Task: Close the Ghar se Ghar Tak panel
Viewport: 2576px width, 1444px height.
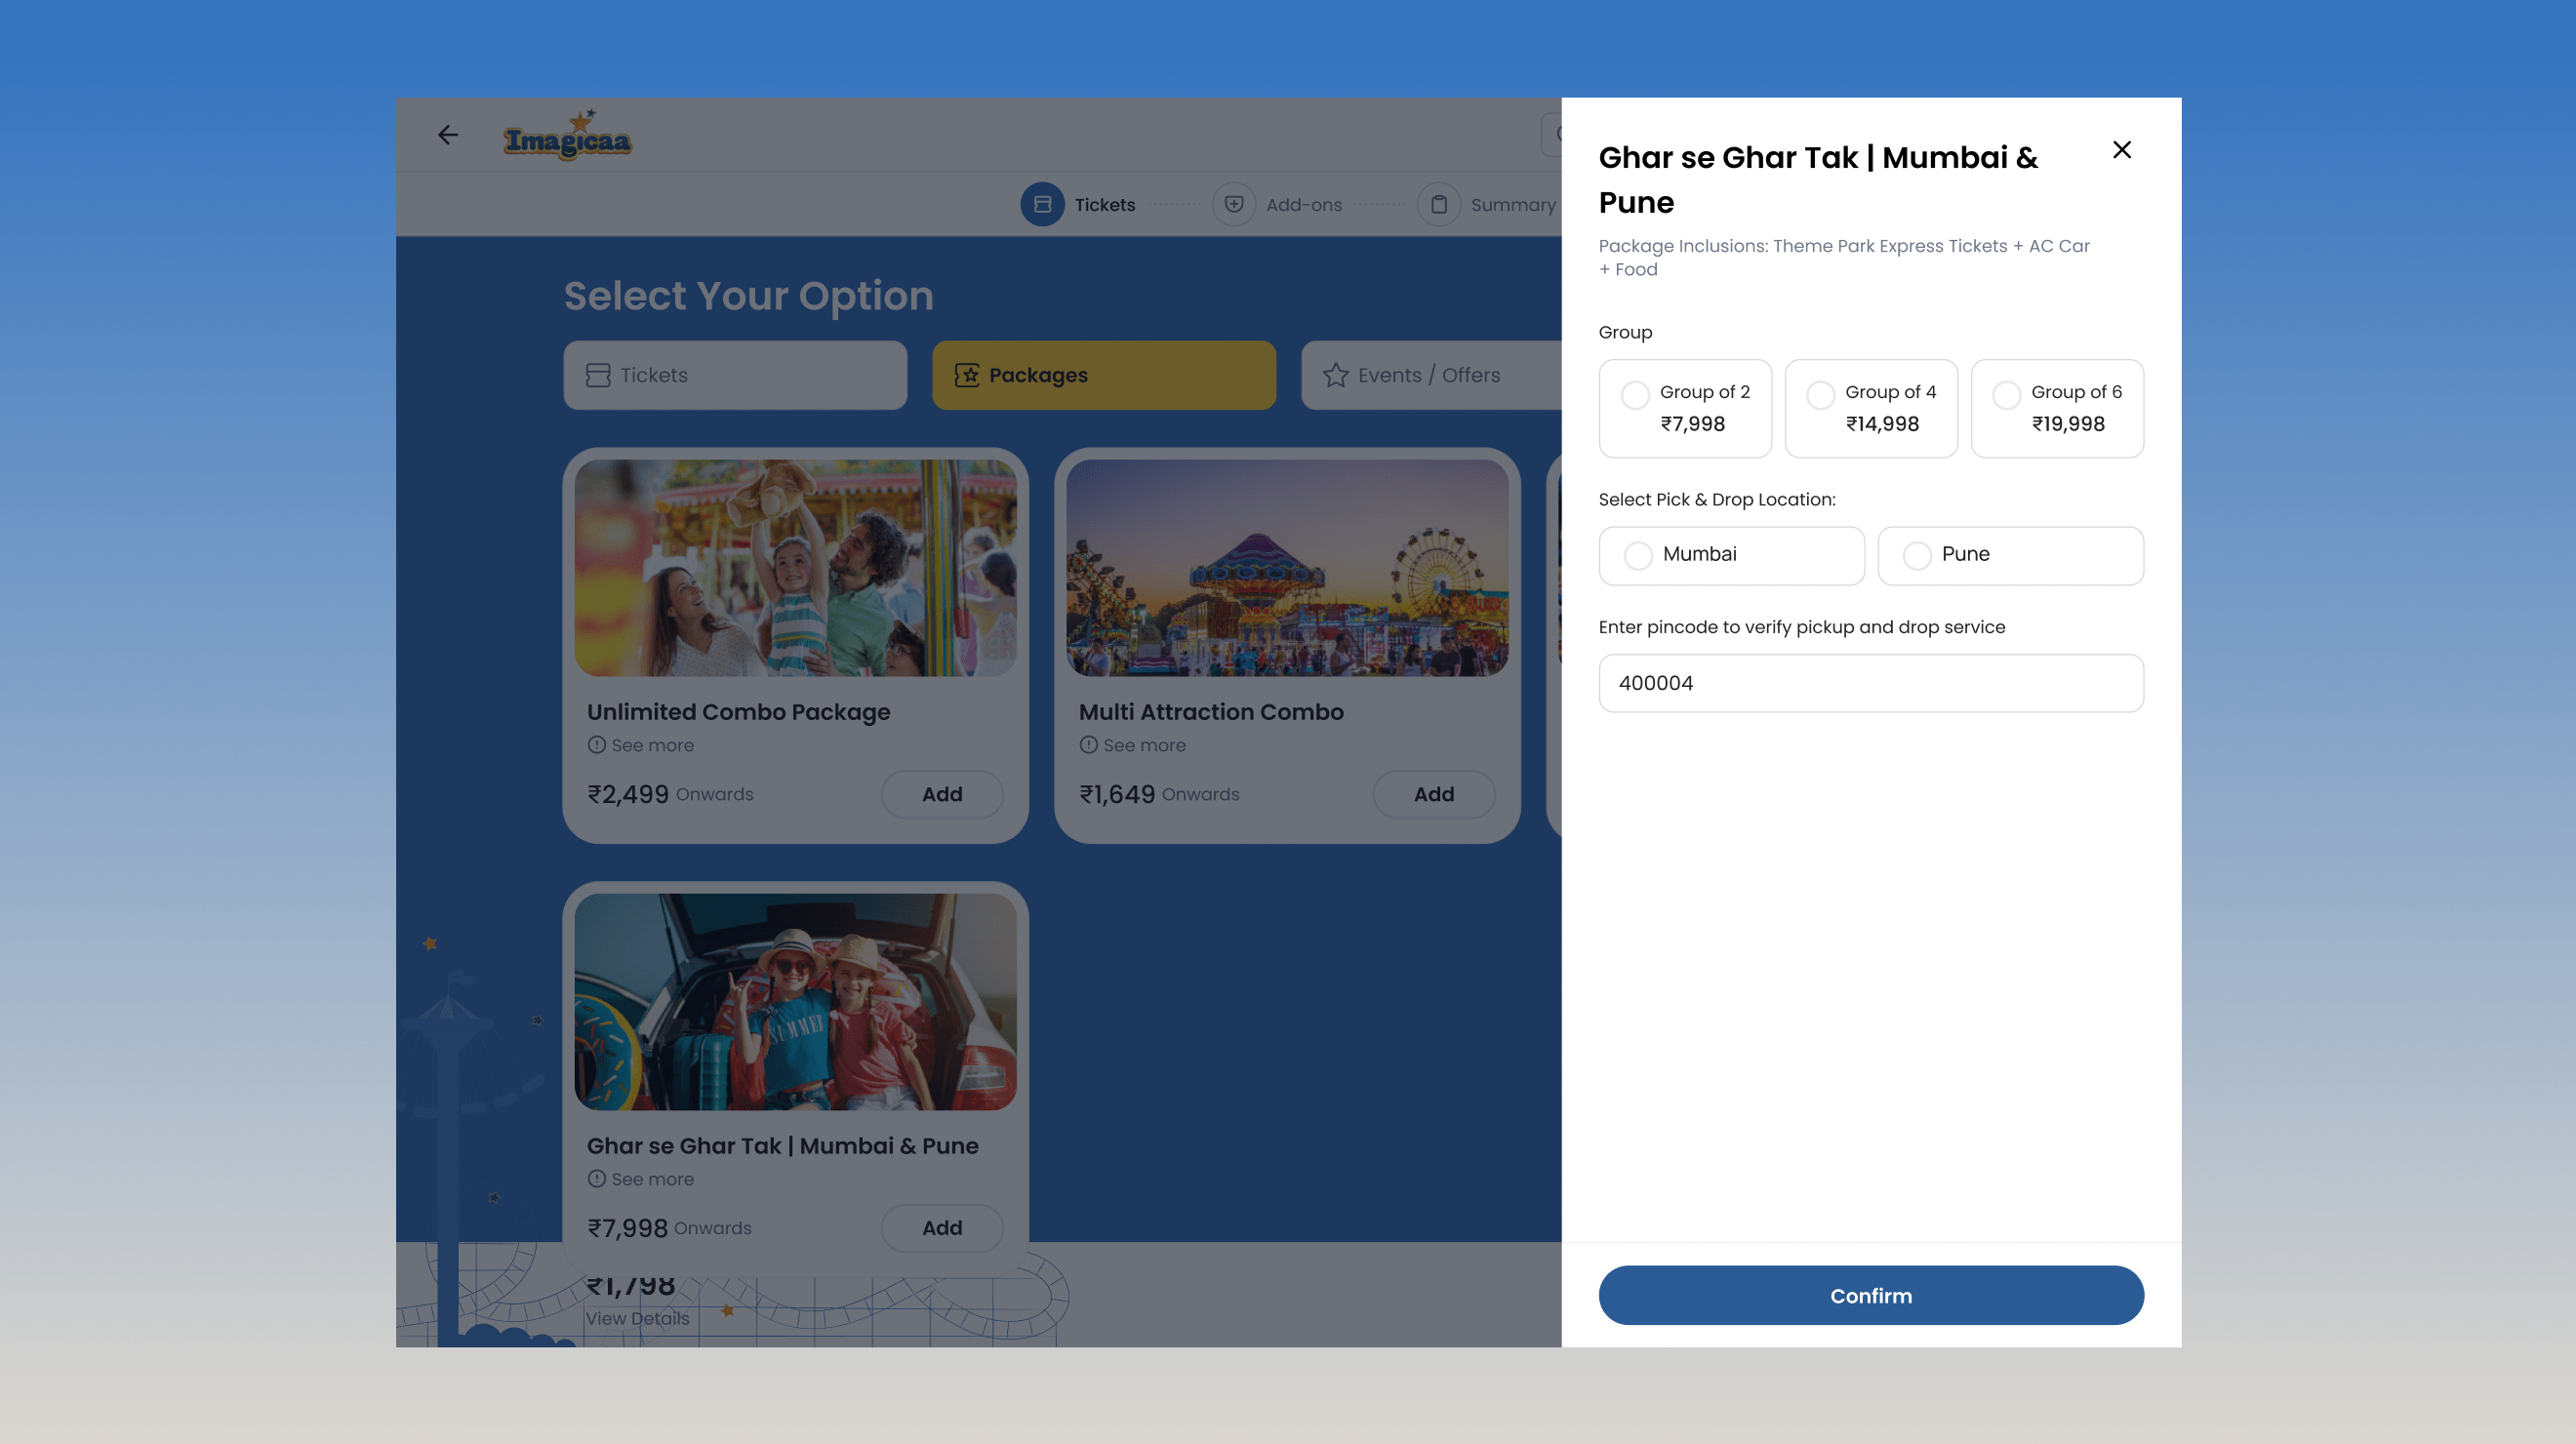Action: click(x=2121, y=150)
